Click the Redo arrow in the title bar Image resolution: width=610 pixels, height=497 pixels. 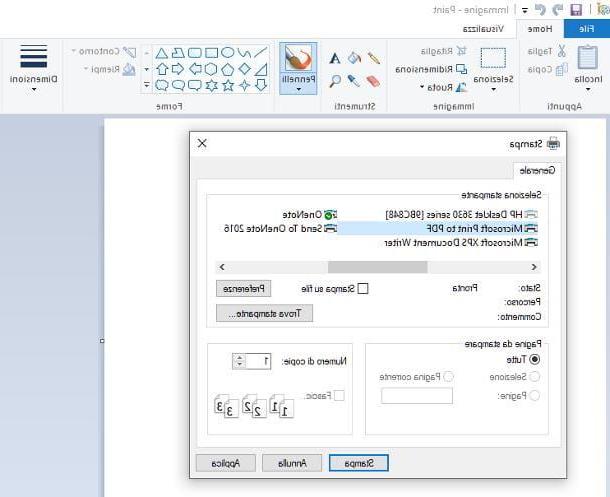click(x=540, y=10)
